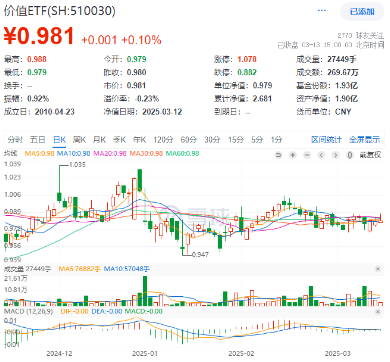The image size is (390, 362).
Task: Click the MACD (12,26,9) parameters label
Action: tap(28, 311)
